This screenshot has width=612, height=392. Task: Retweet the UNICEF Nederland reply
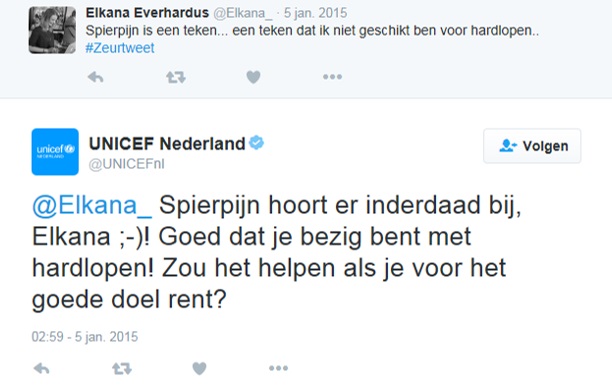click(x=122, y=368)
